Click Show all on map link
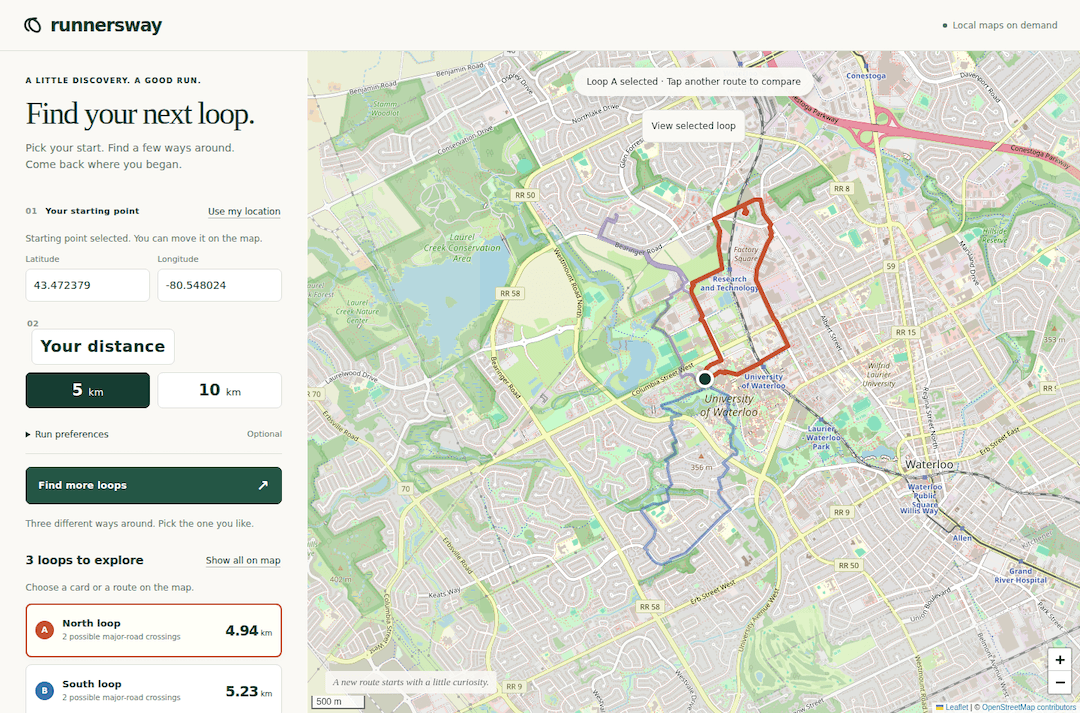 [x=243, y=560]
